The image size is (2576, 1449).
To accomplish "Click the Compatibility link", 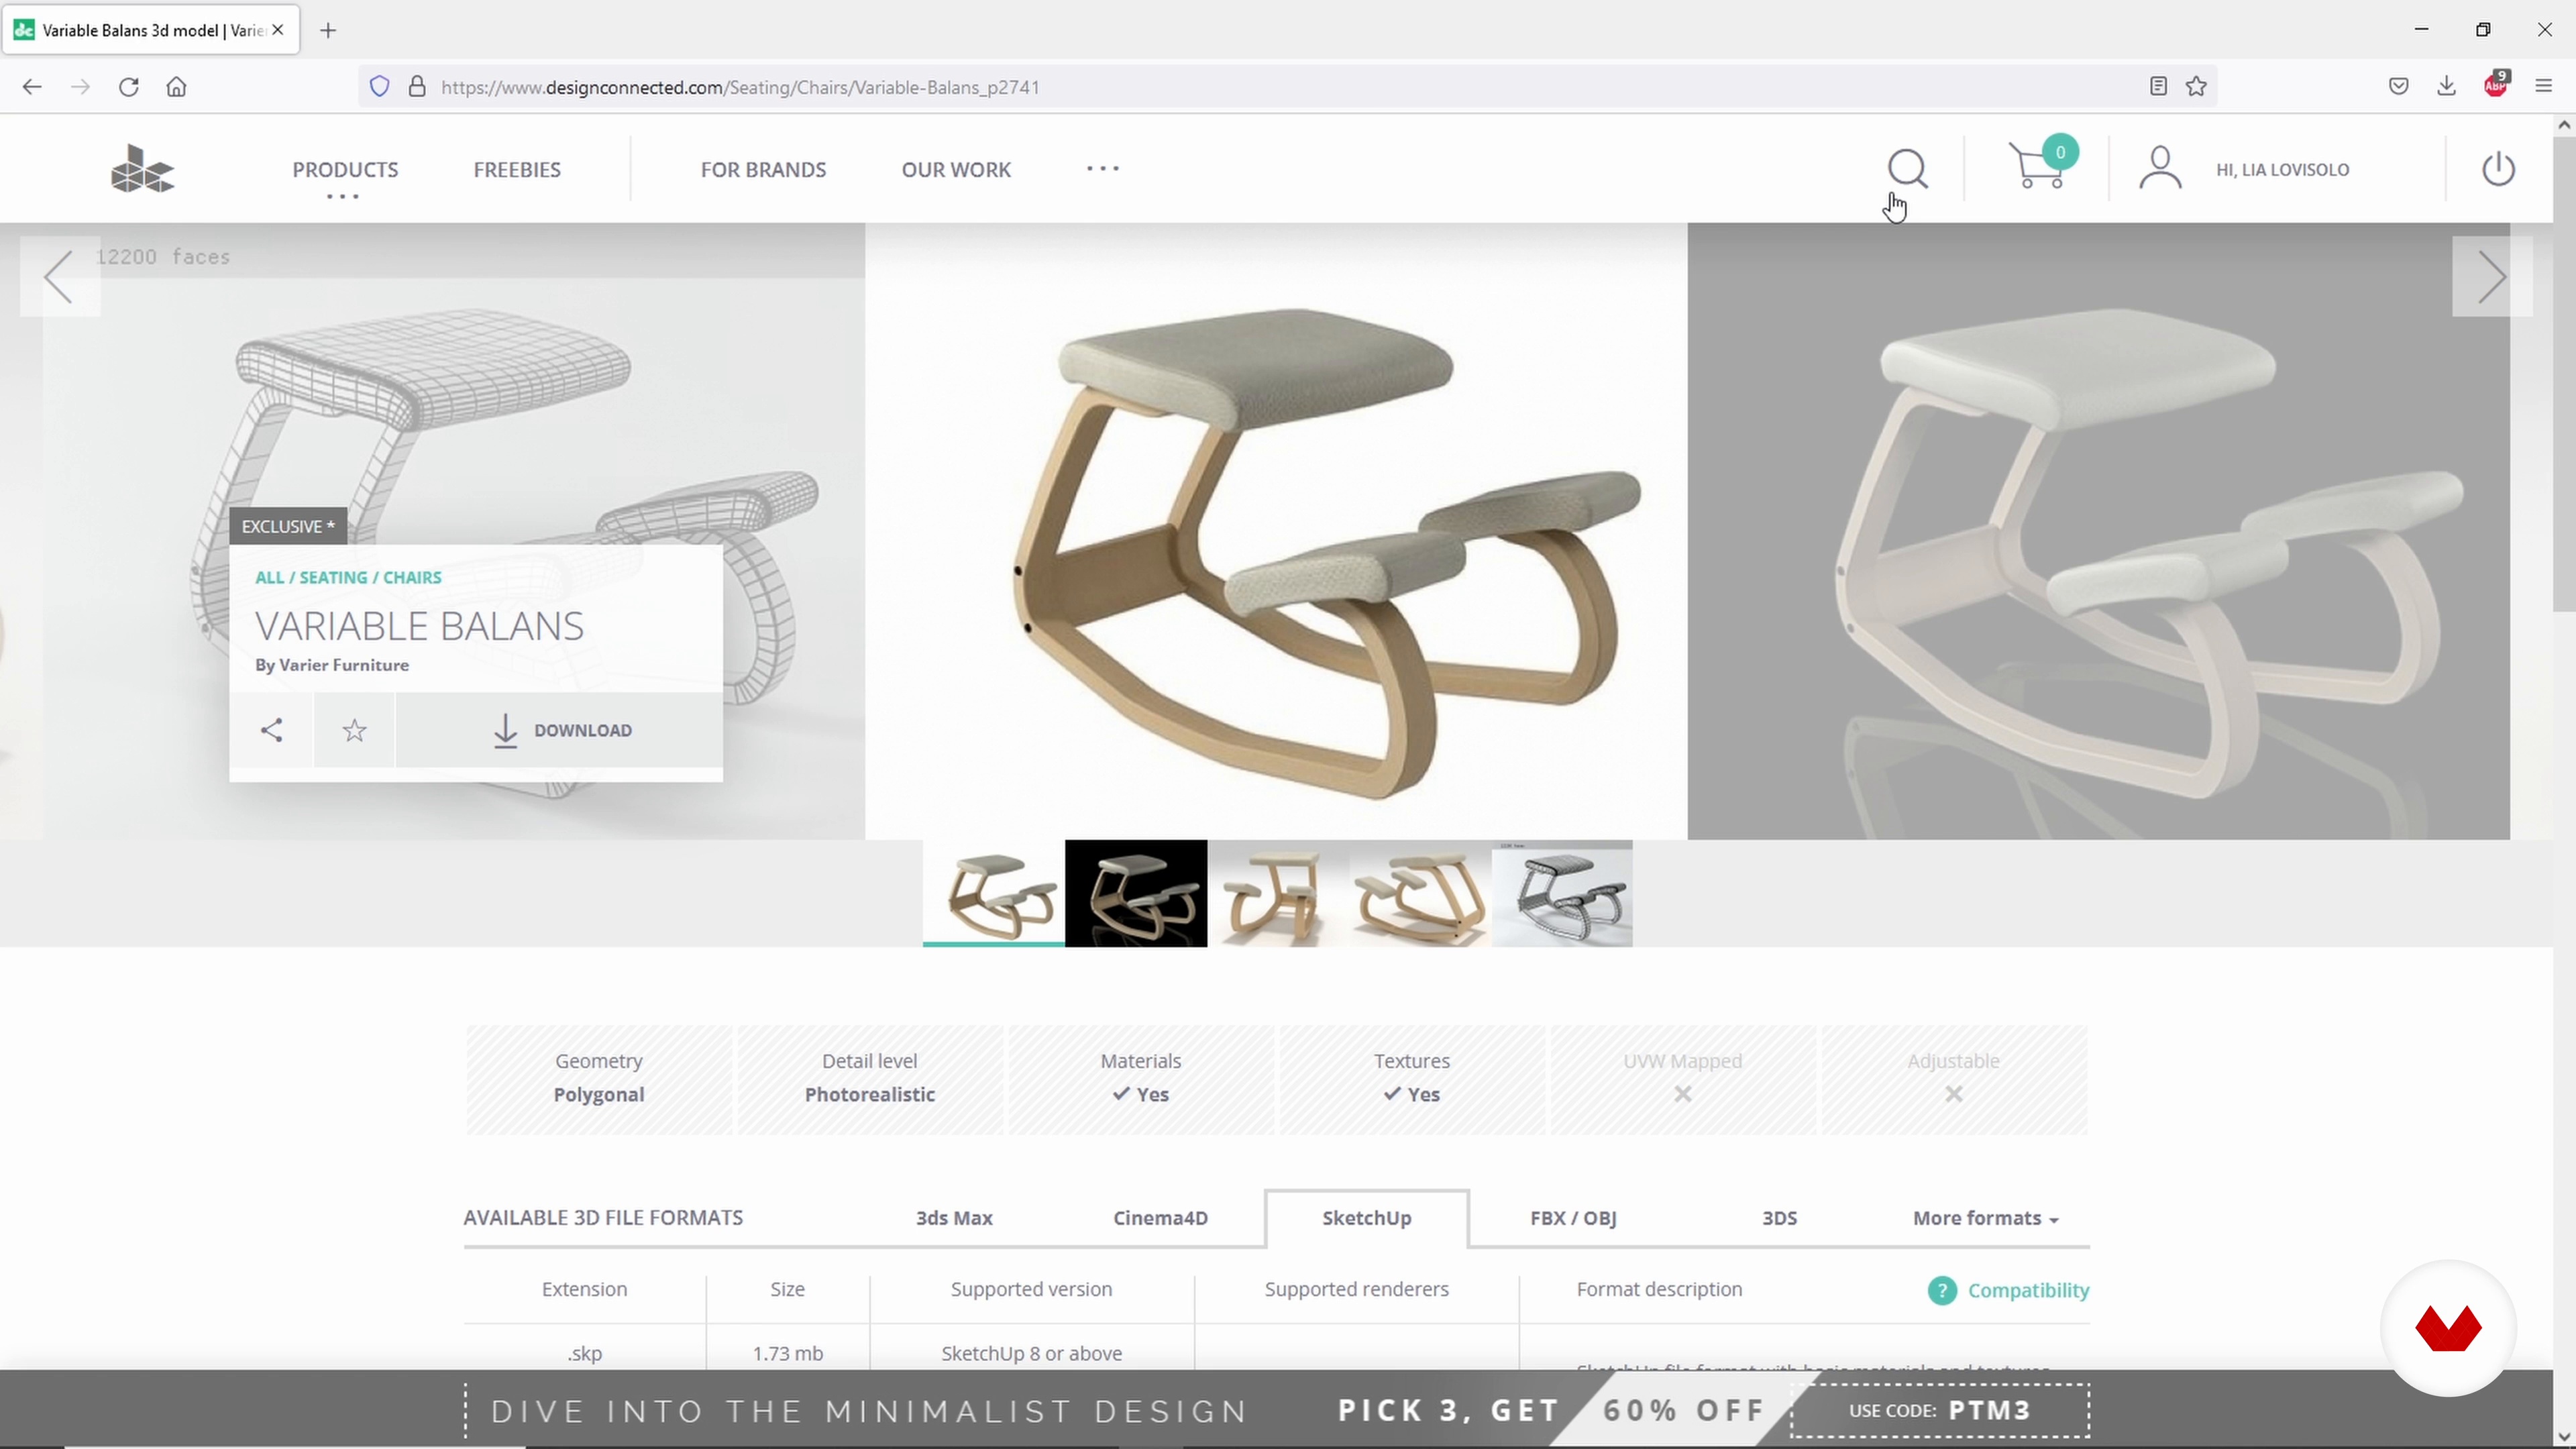I will 2028,1290.
